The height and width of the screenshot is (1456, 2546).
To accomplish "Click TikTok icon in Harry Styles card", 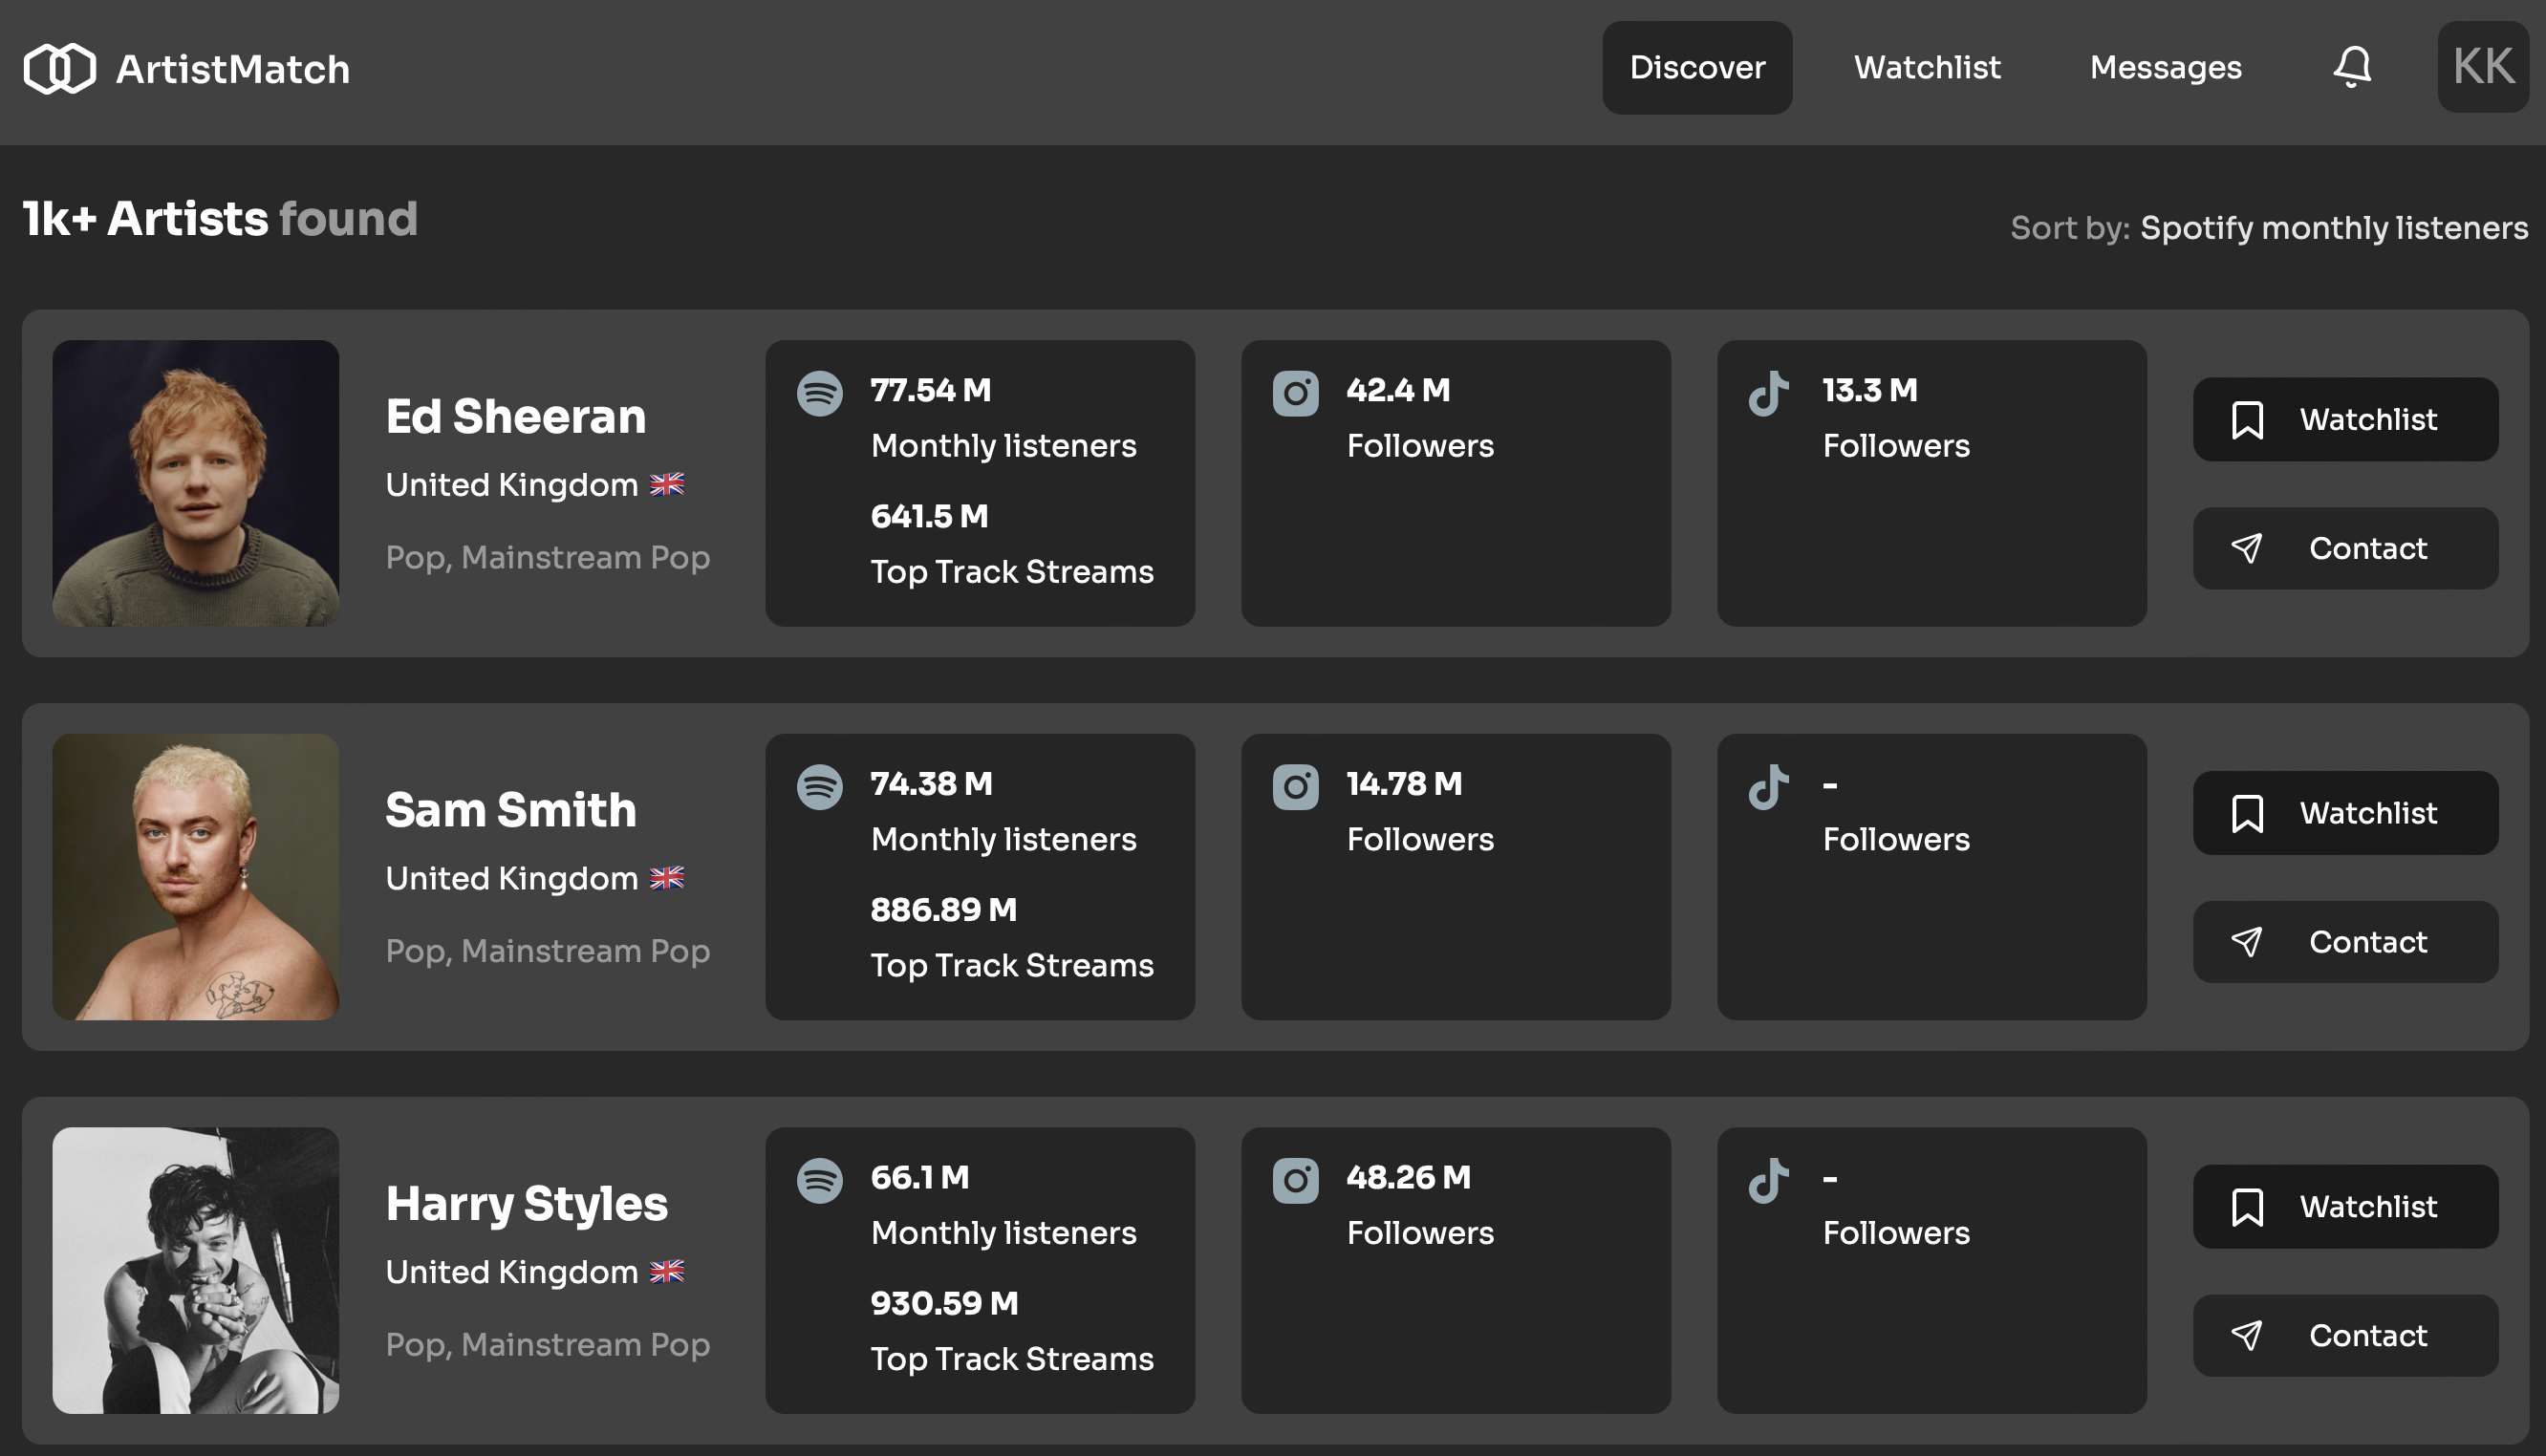I will [1768, 1181].
